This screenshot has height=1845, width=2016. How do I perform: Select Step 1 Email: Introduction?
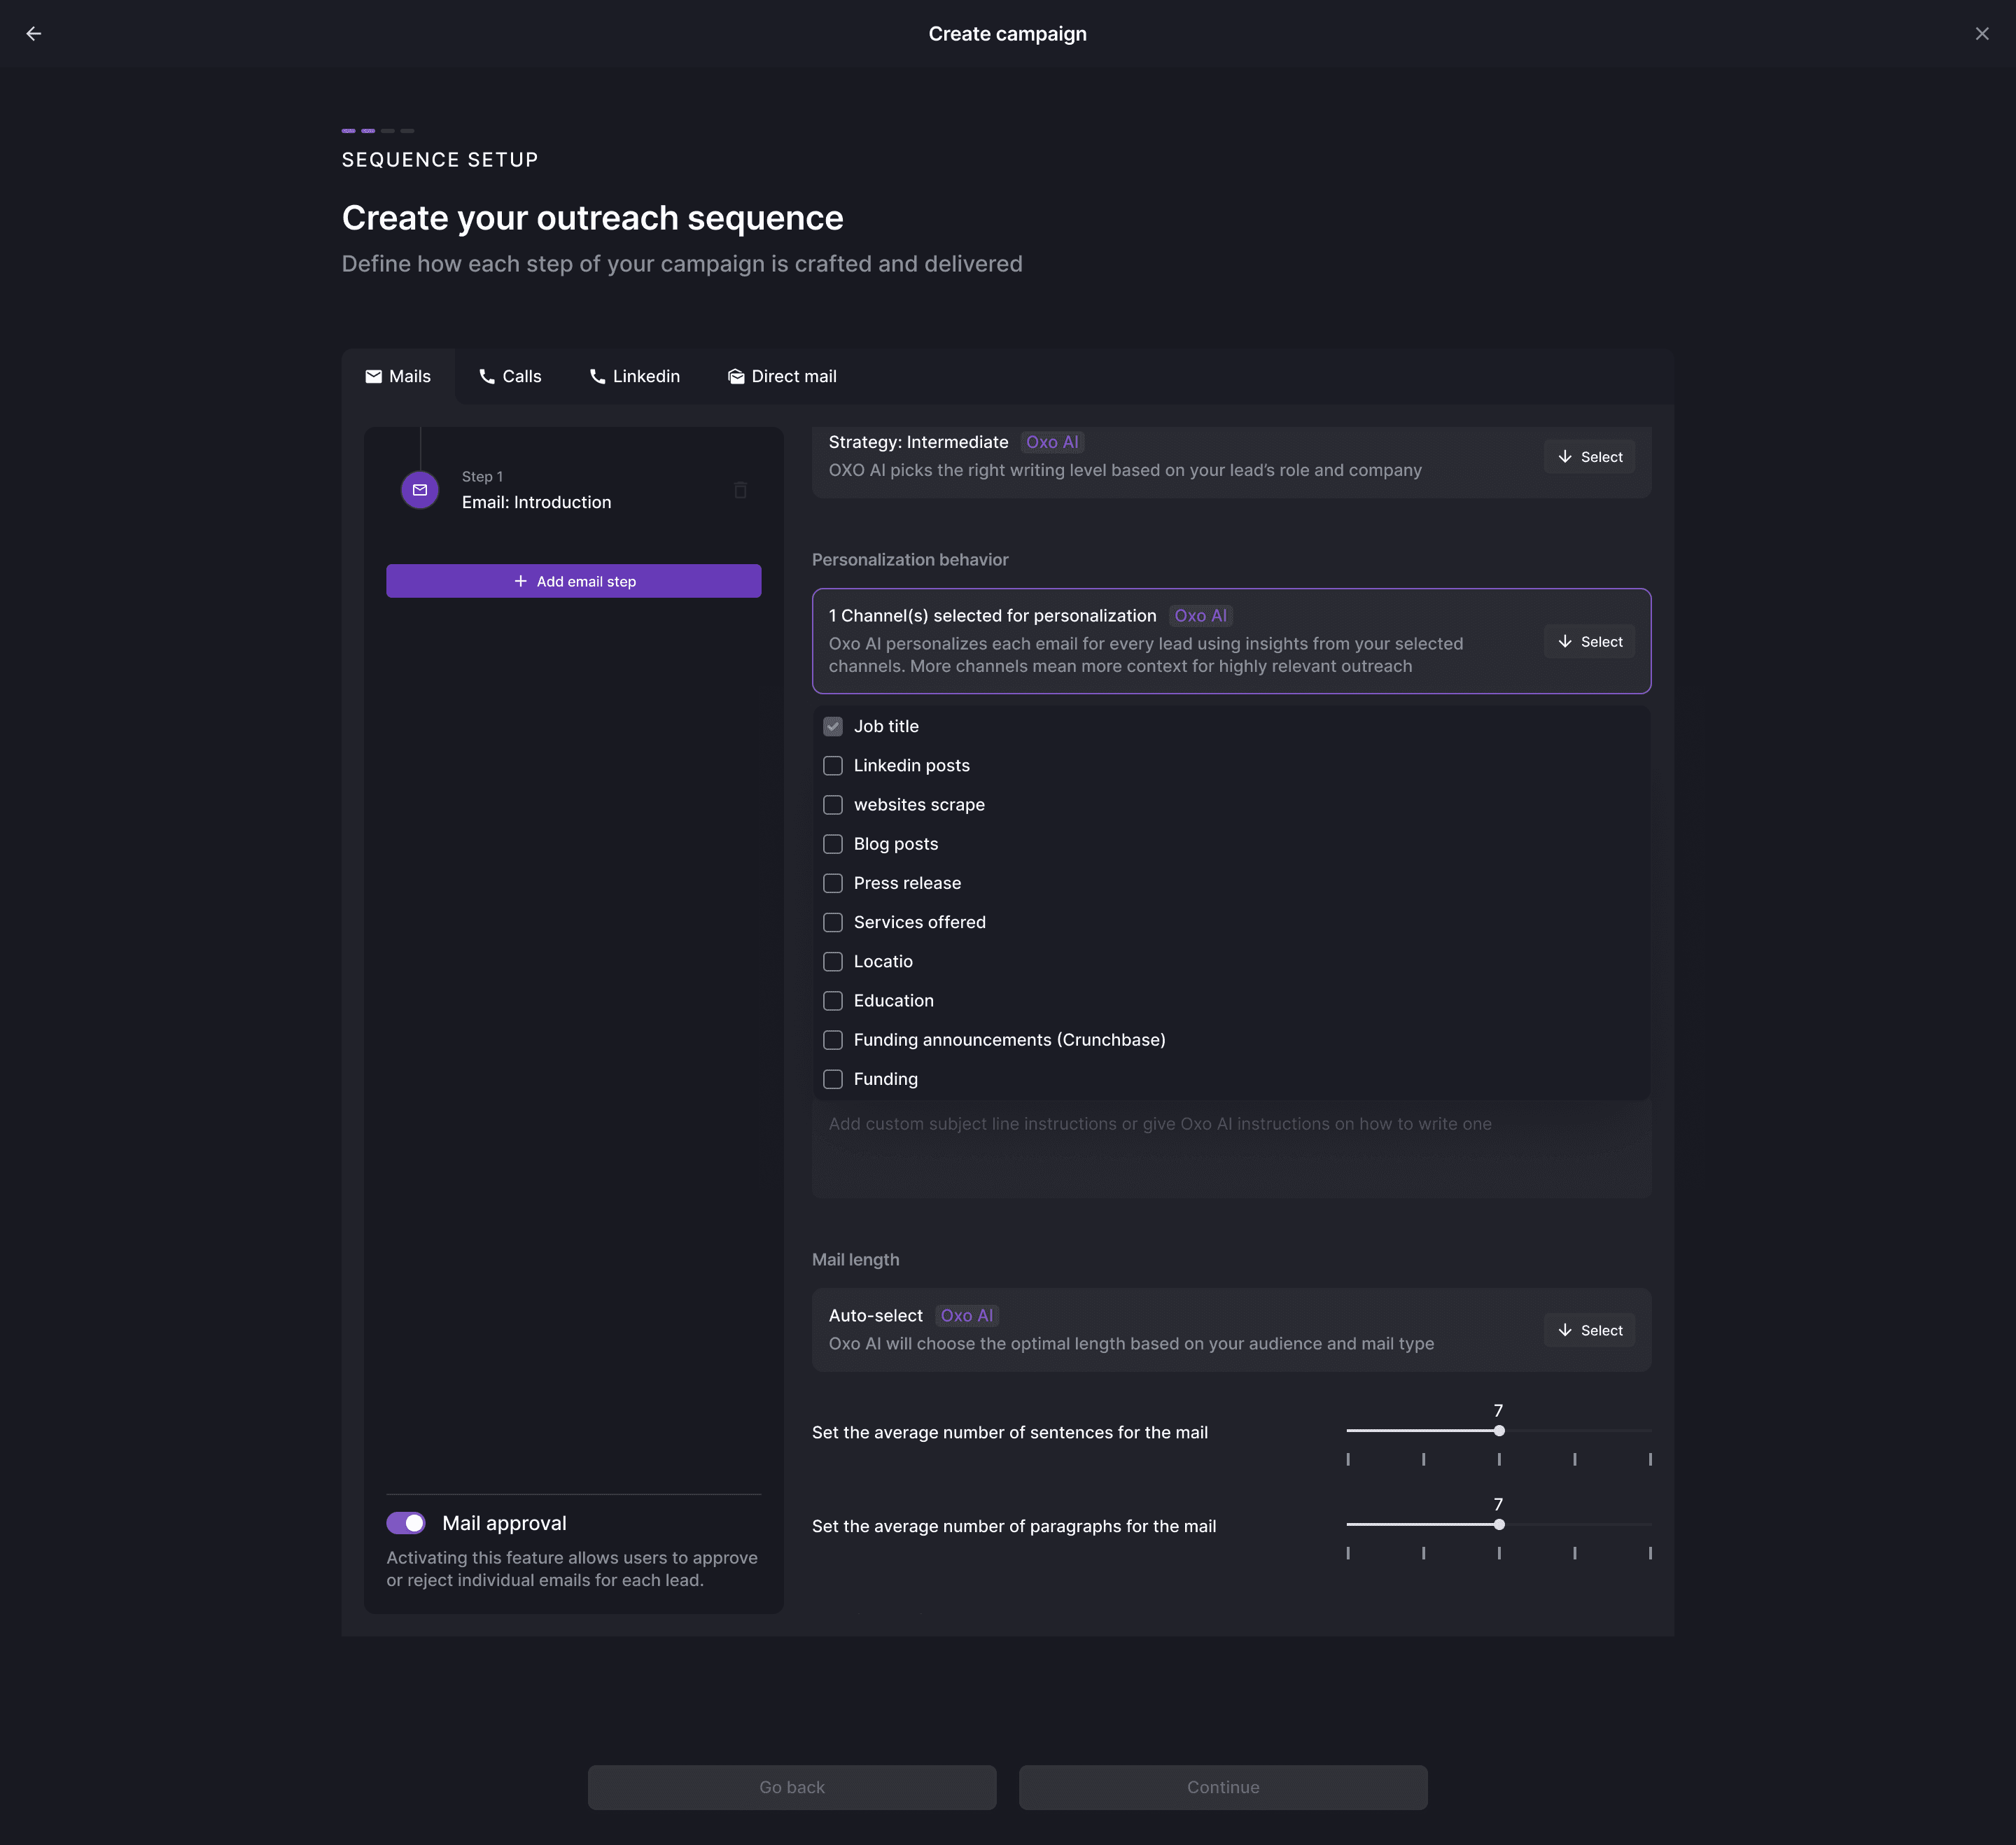tap(573, 490)
